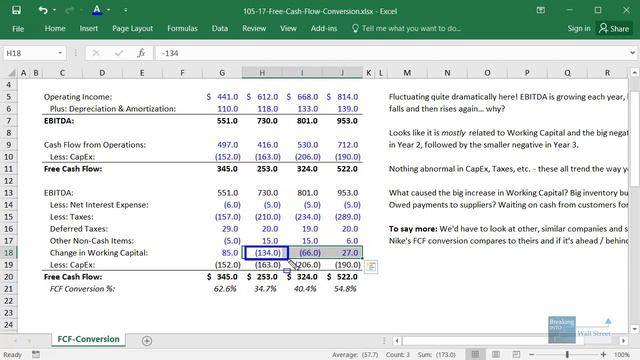Select column H header
This screenshot has height=360, width=640.
pyautogui.click(x=262, y=73)
